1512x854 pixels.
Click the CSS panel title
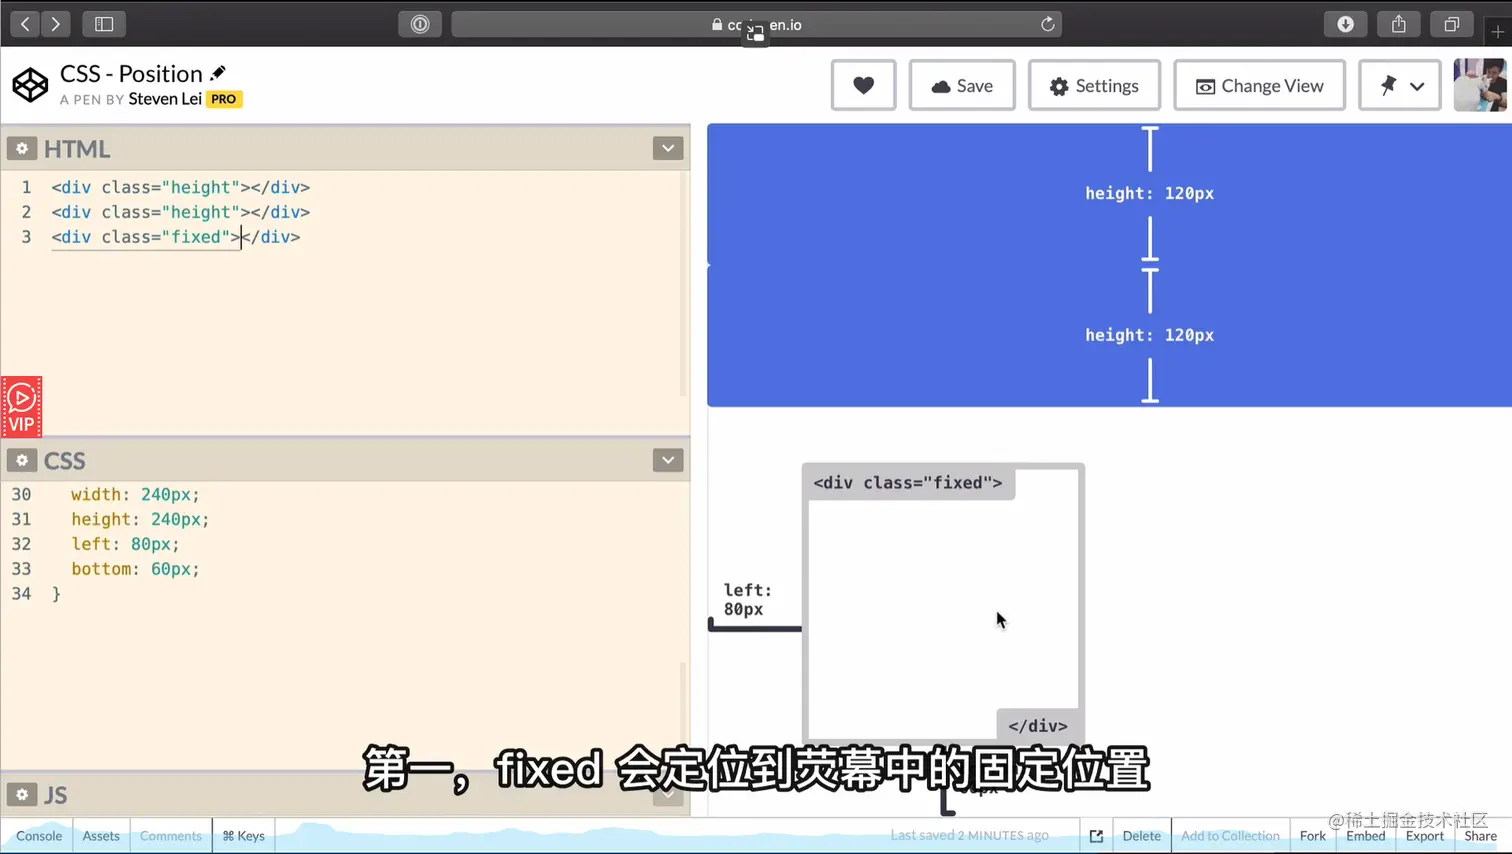point(65,461)
